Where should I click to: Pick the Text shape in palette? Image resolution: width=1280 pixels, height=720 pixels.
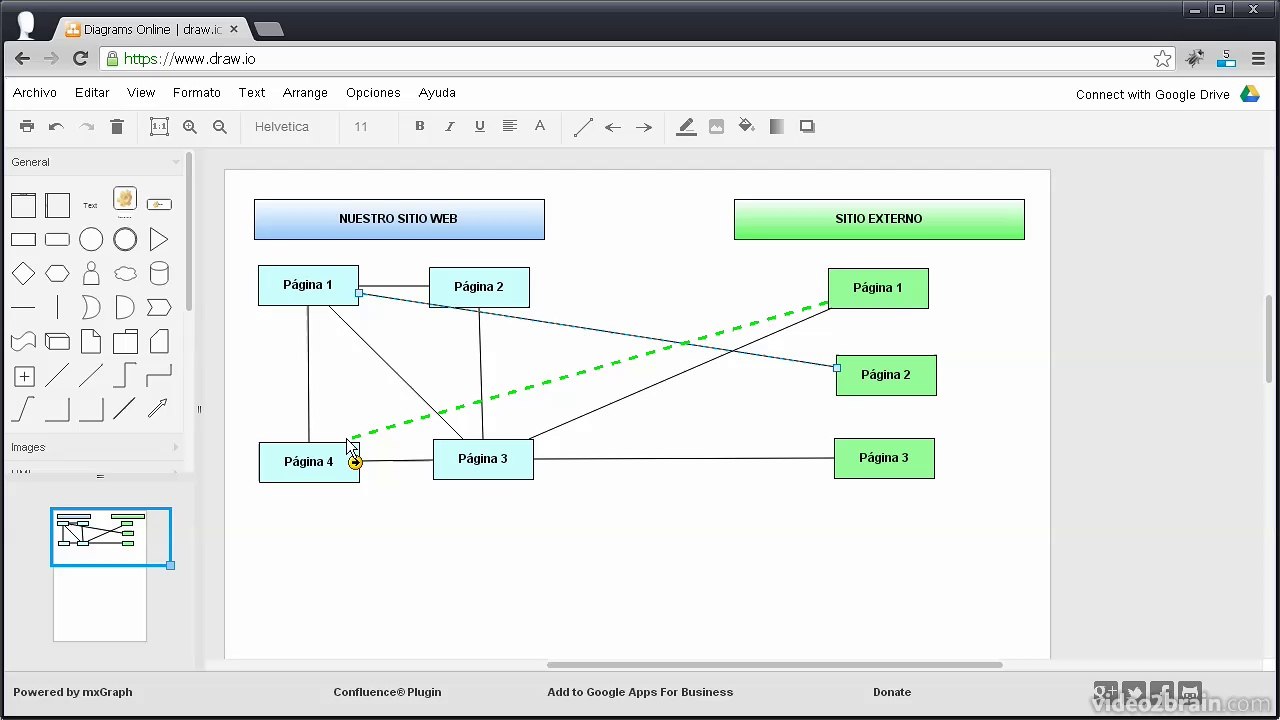pos(90,206)
